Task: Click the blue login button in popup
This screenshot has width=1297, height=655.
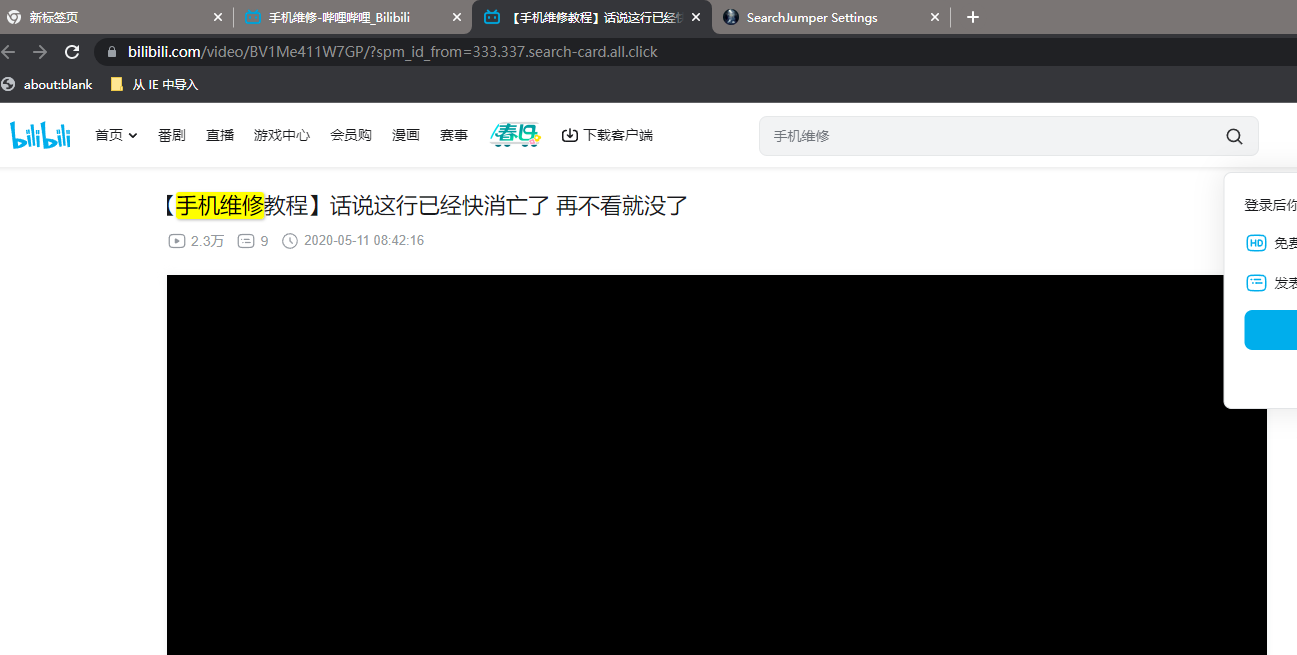Action: click(1270, 330)
